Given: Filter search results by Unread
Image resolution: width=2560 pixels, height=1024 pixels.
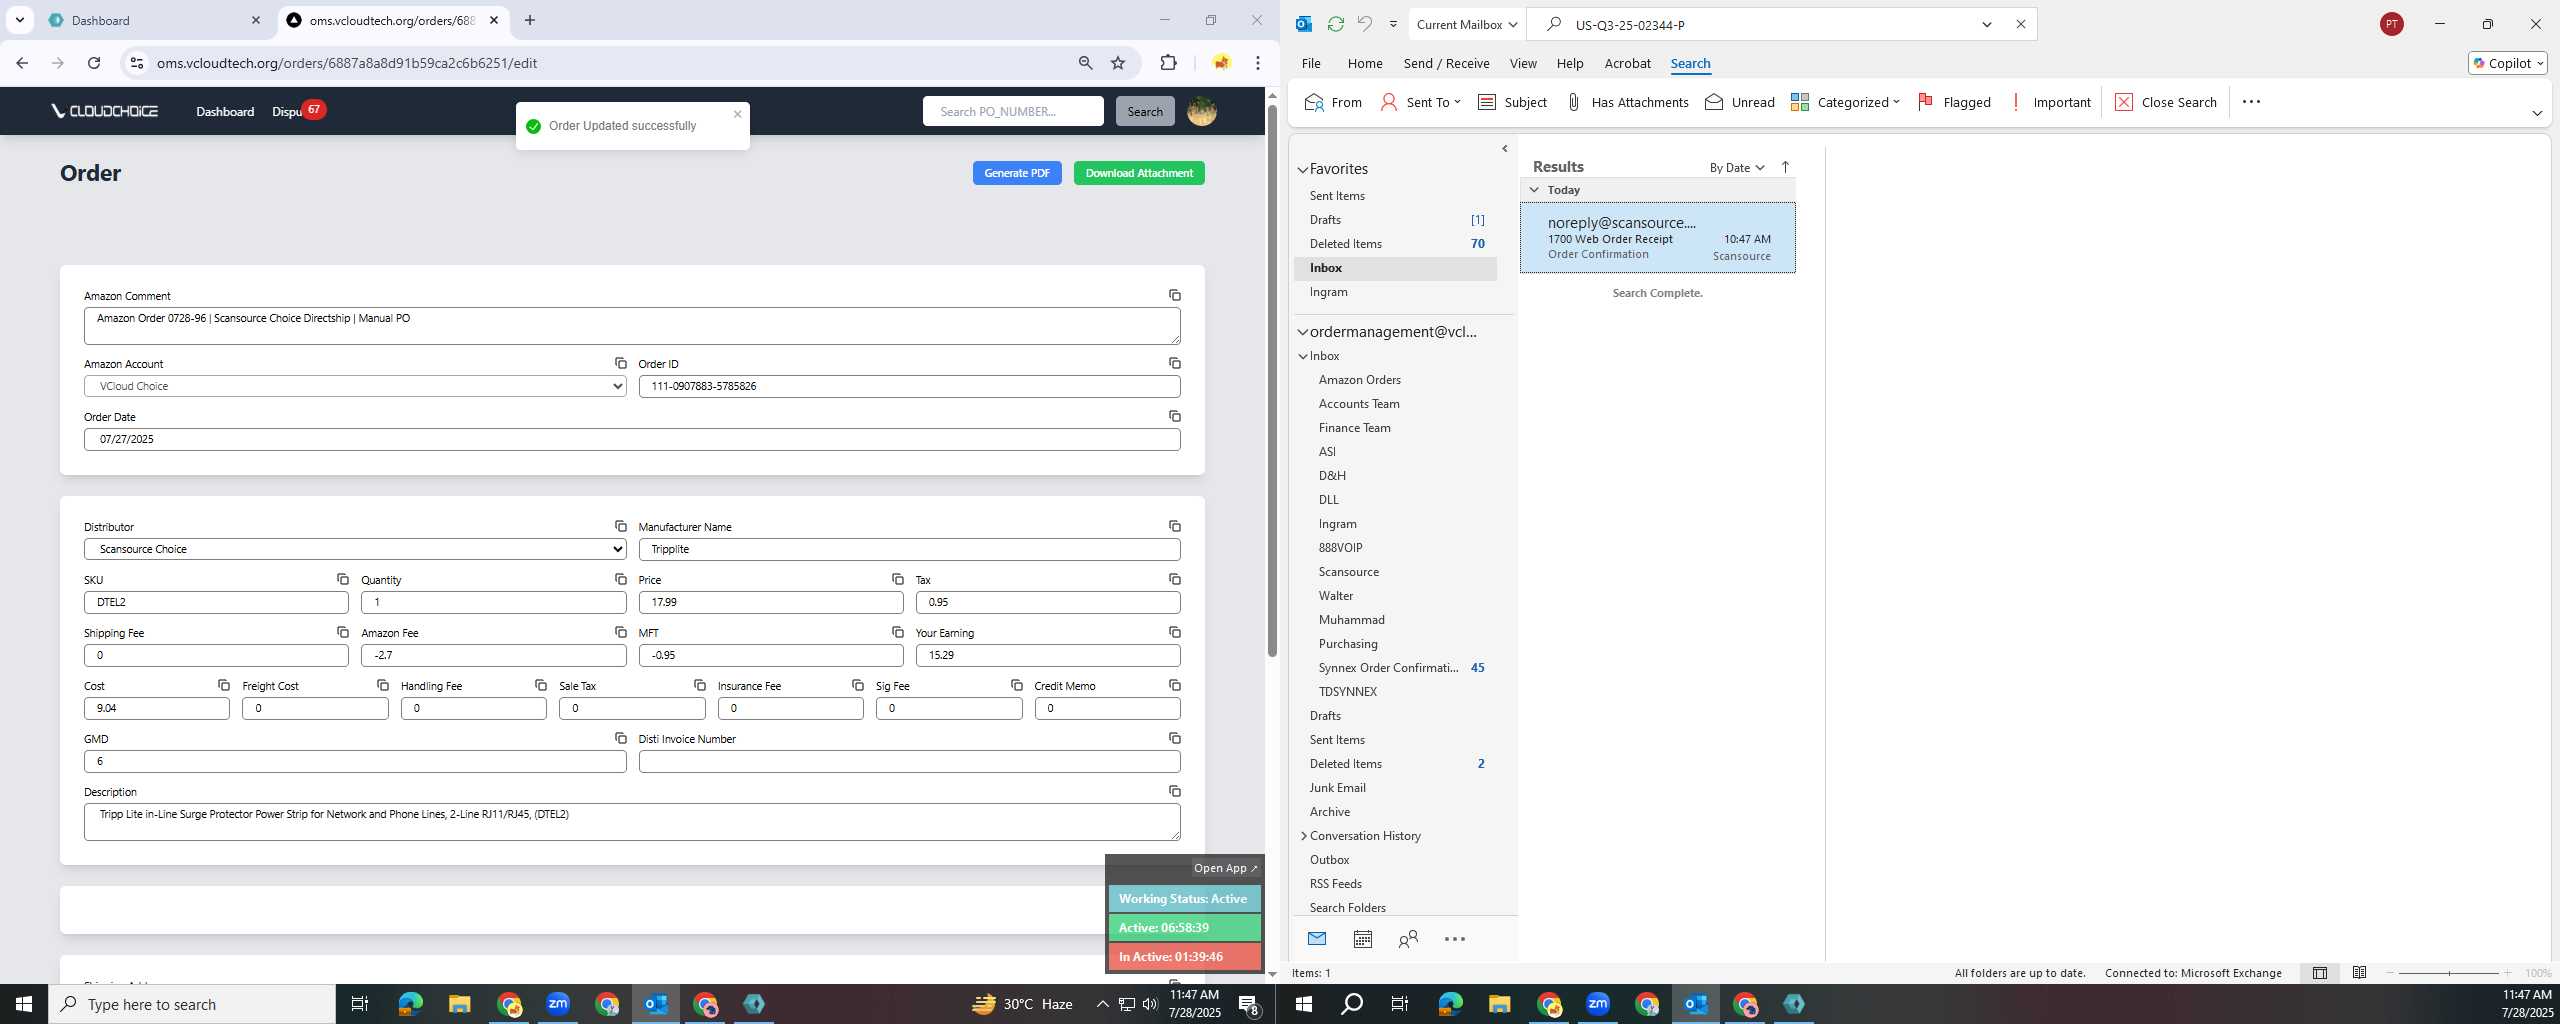Looking at the screenshot, I should point(1739,102).
